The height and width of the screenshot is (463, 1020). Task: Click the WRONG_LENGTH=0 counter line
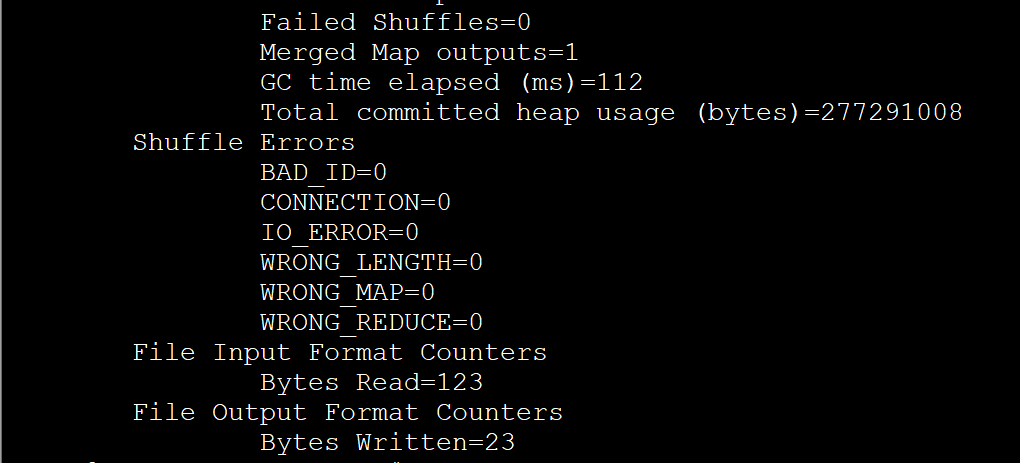(x=371, y=263)
